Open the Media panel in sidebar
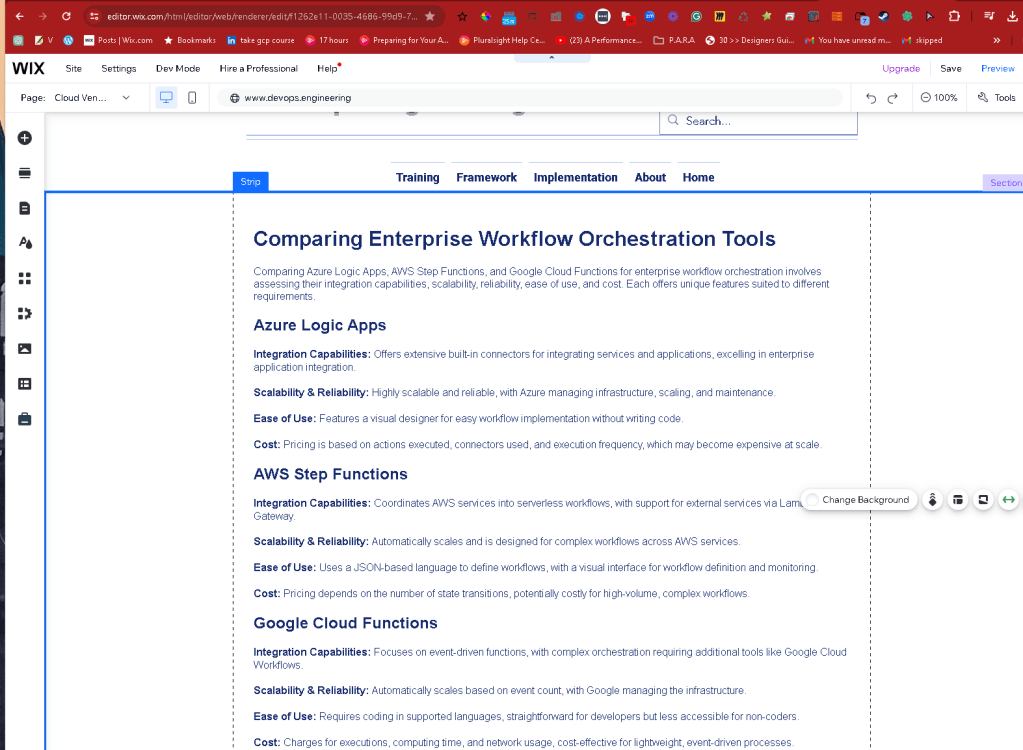This screenshot has height=750, width=1023. [x=25, y=349]
